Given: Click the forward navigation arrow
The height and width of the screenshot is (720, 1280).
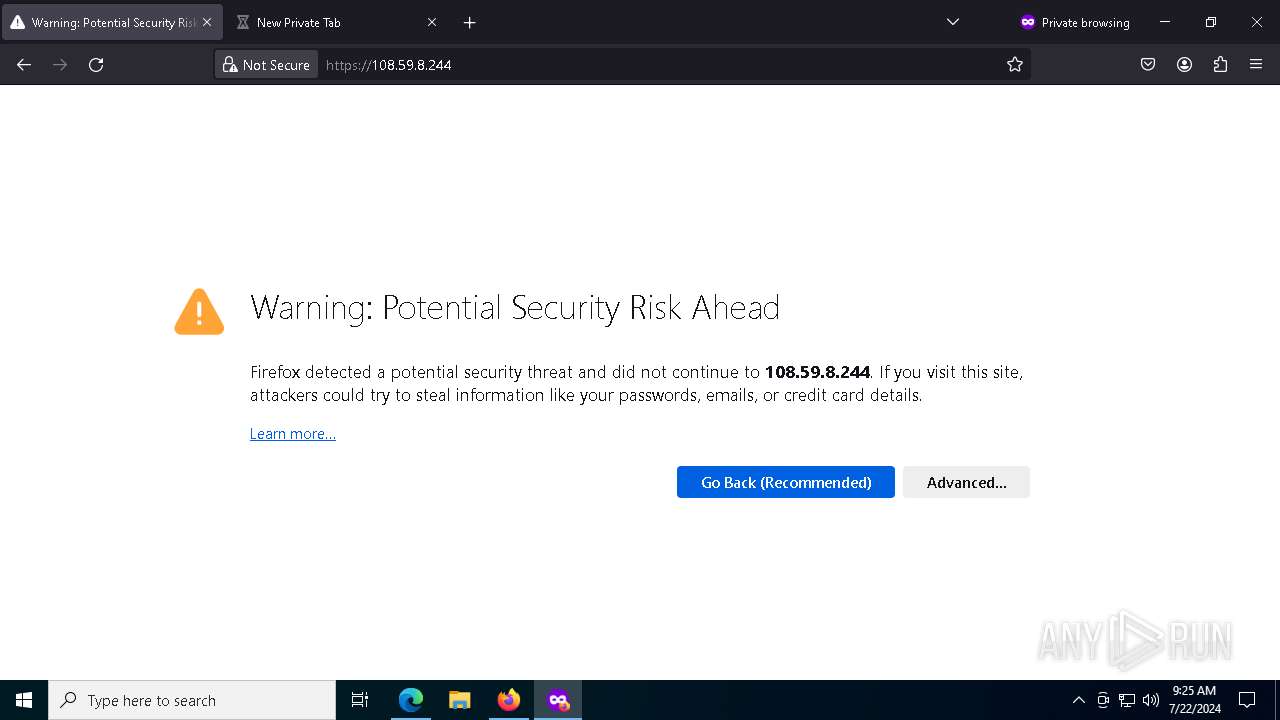Looking at the screenshot, I should (x=60, y=65).
